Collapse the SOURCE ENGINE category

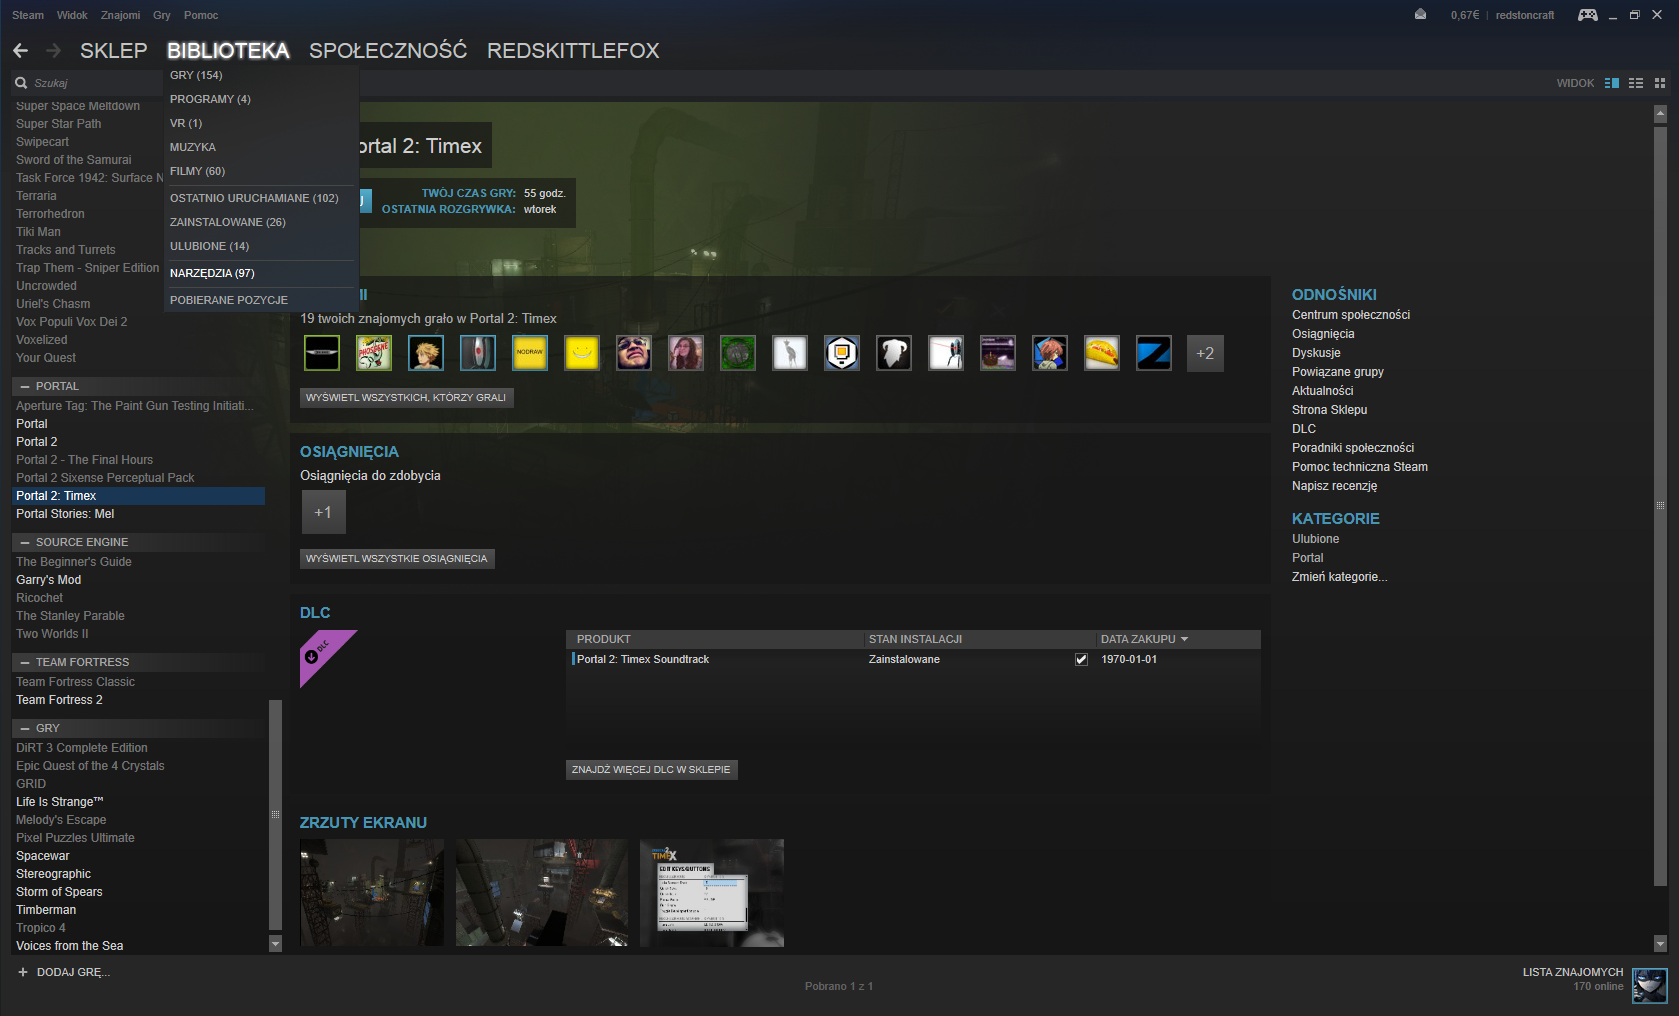(x=25, y=542)
